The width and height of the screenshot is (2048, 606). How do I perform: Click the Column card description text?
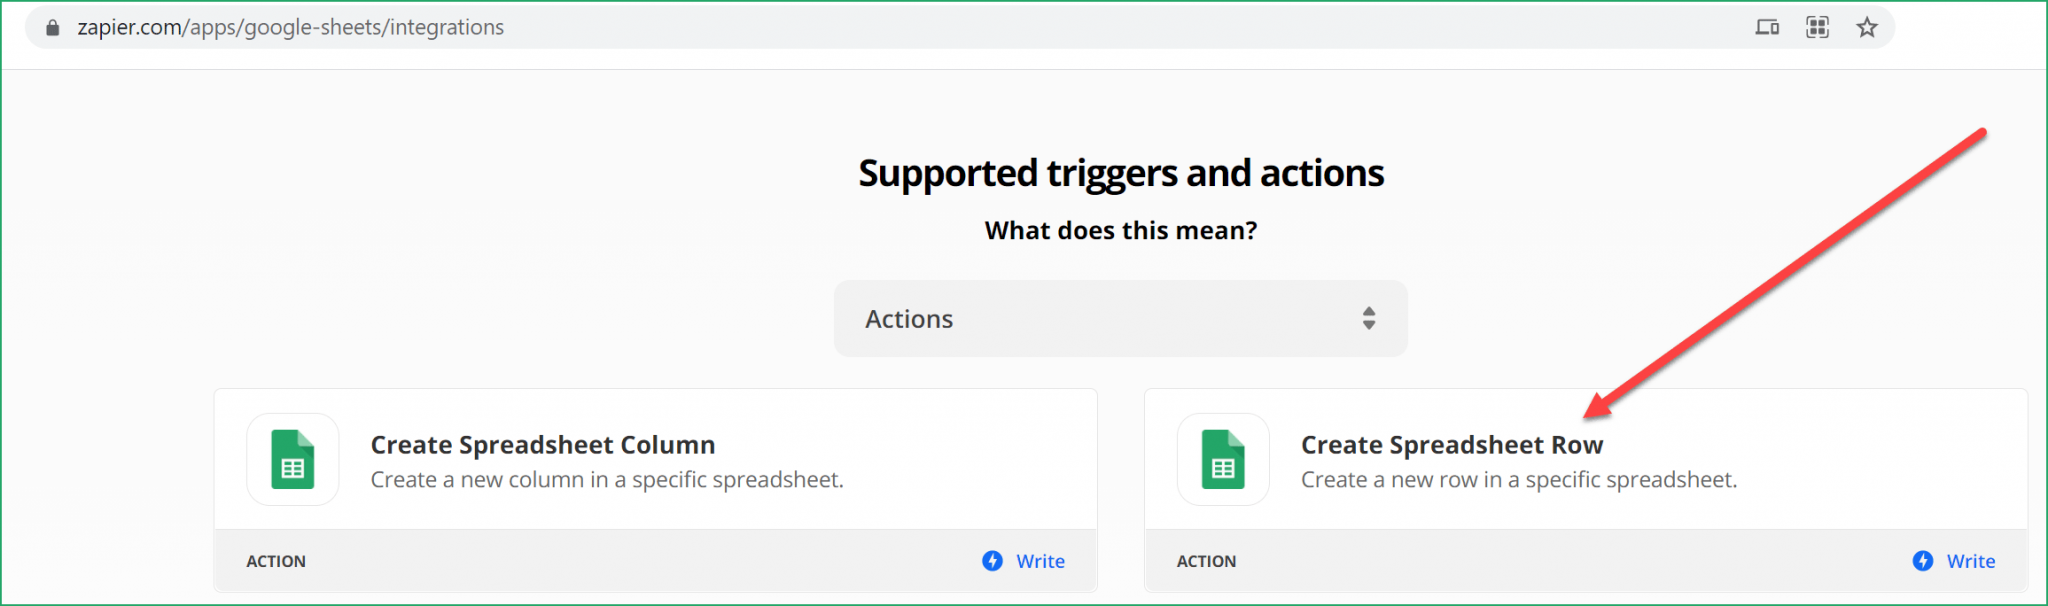(x=607, y=480)
